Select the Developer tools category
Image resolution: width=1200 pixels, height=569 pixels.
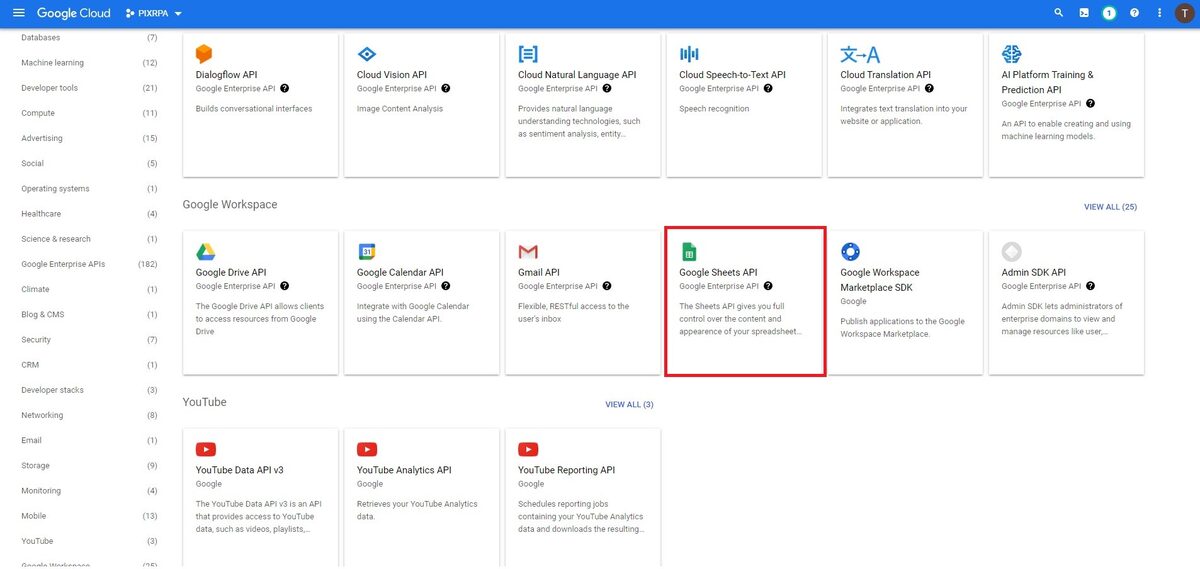[49, 88]
